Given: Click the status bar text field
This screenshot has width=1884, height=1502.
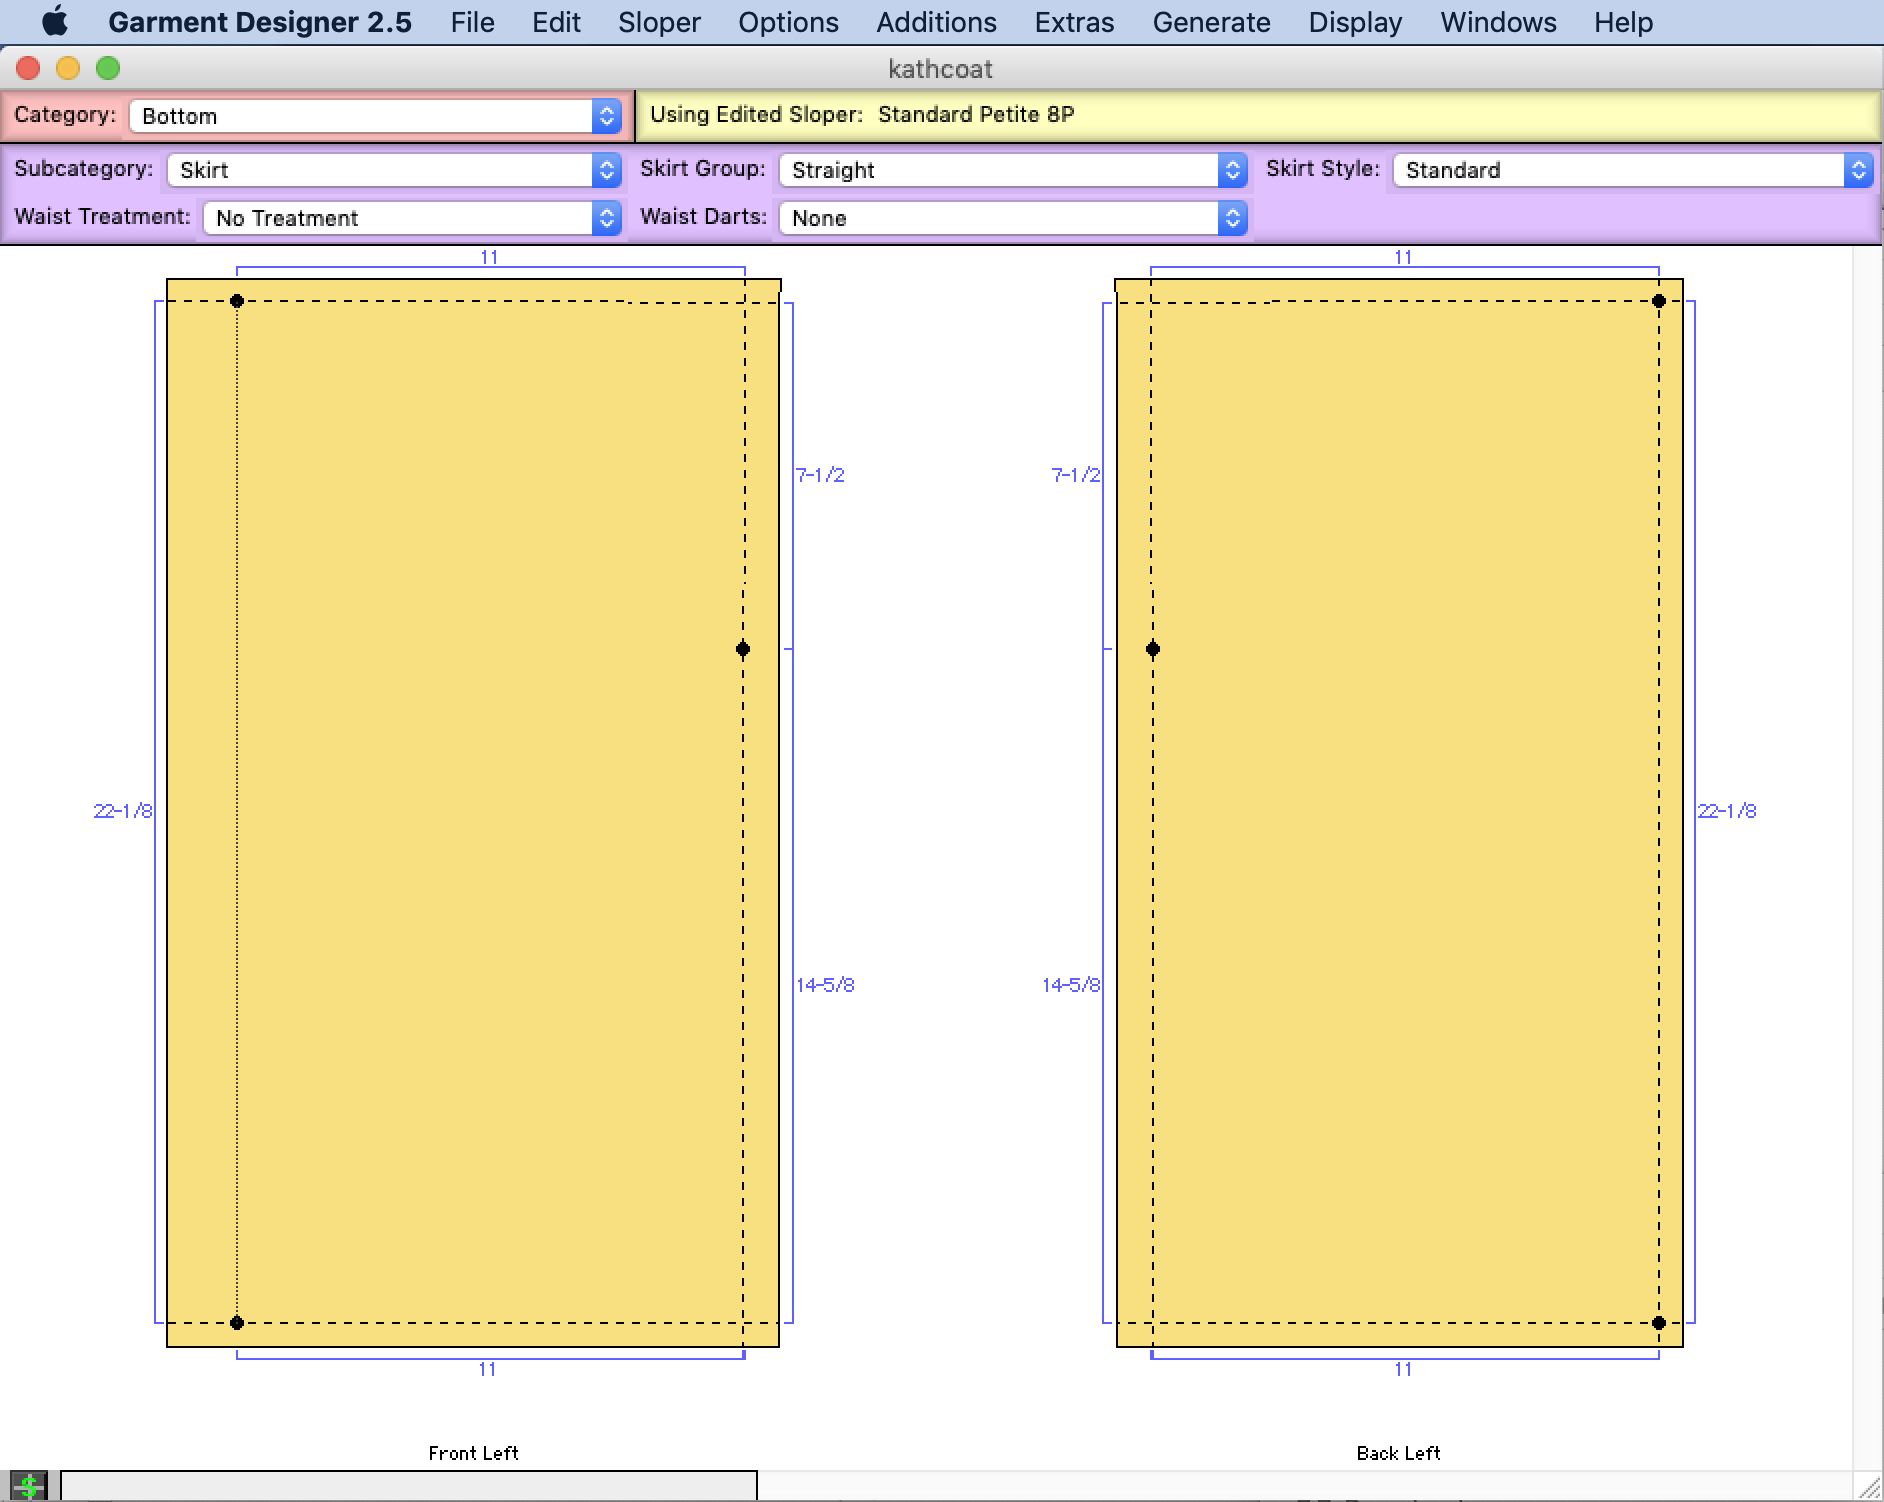Looking at the screenshot, I should coord(409,1486).
